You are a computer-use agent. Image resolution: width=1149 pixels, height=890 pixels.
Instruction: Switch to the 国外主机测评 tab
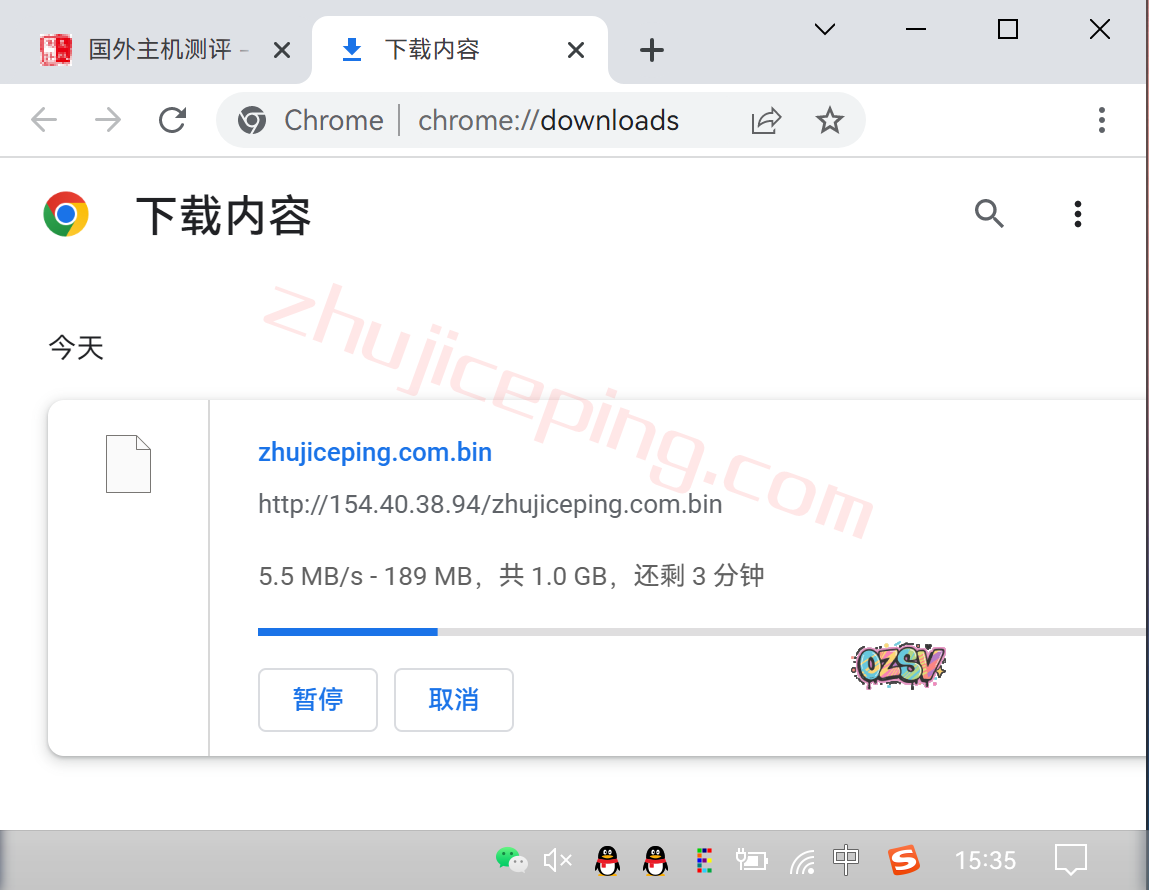(x=160, y=50)
